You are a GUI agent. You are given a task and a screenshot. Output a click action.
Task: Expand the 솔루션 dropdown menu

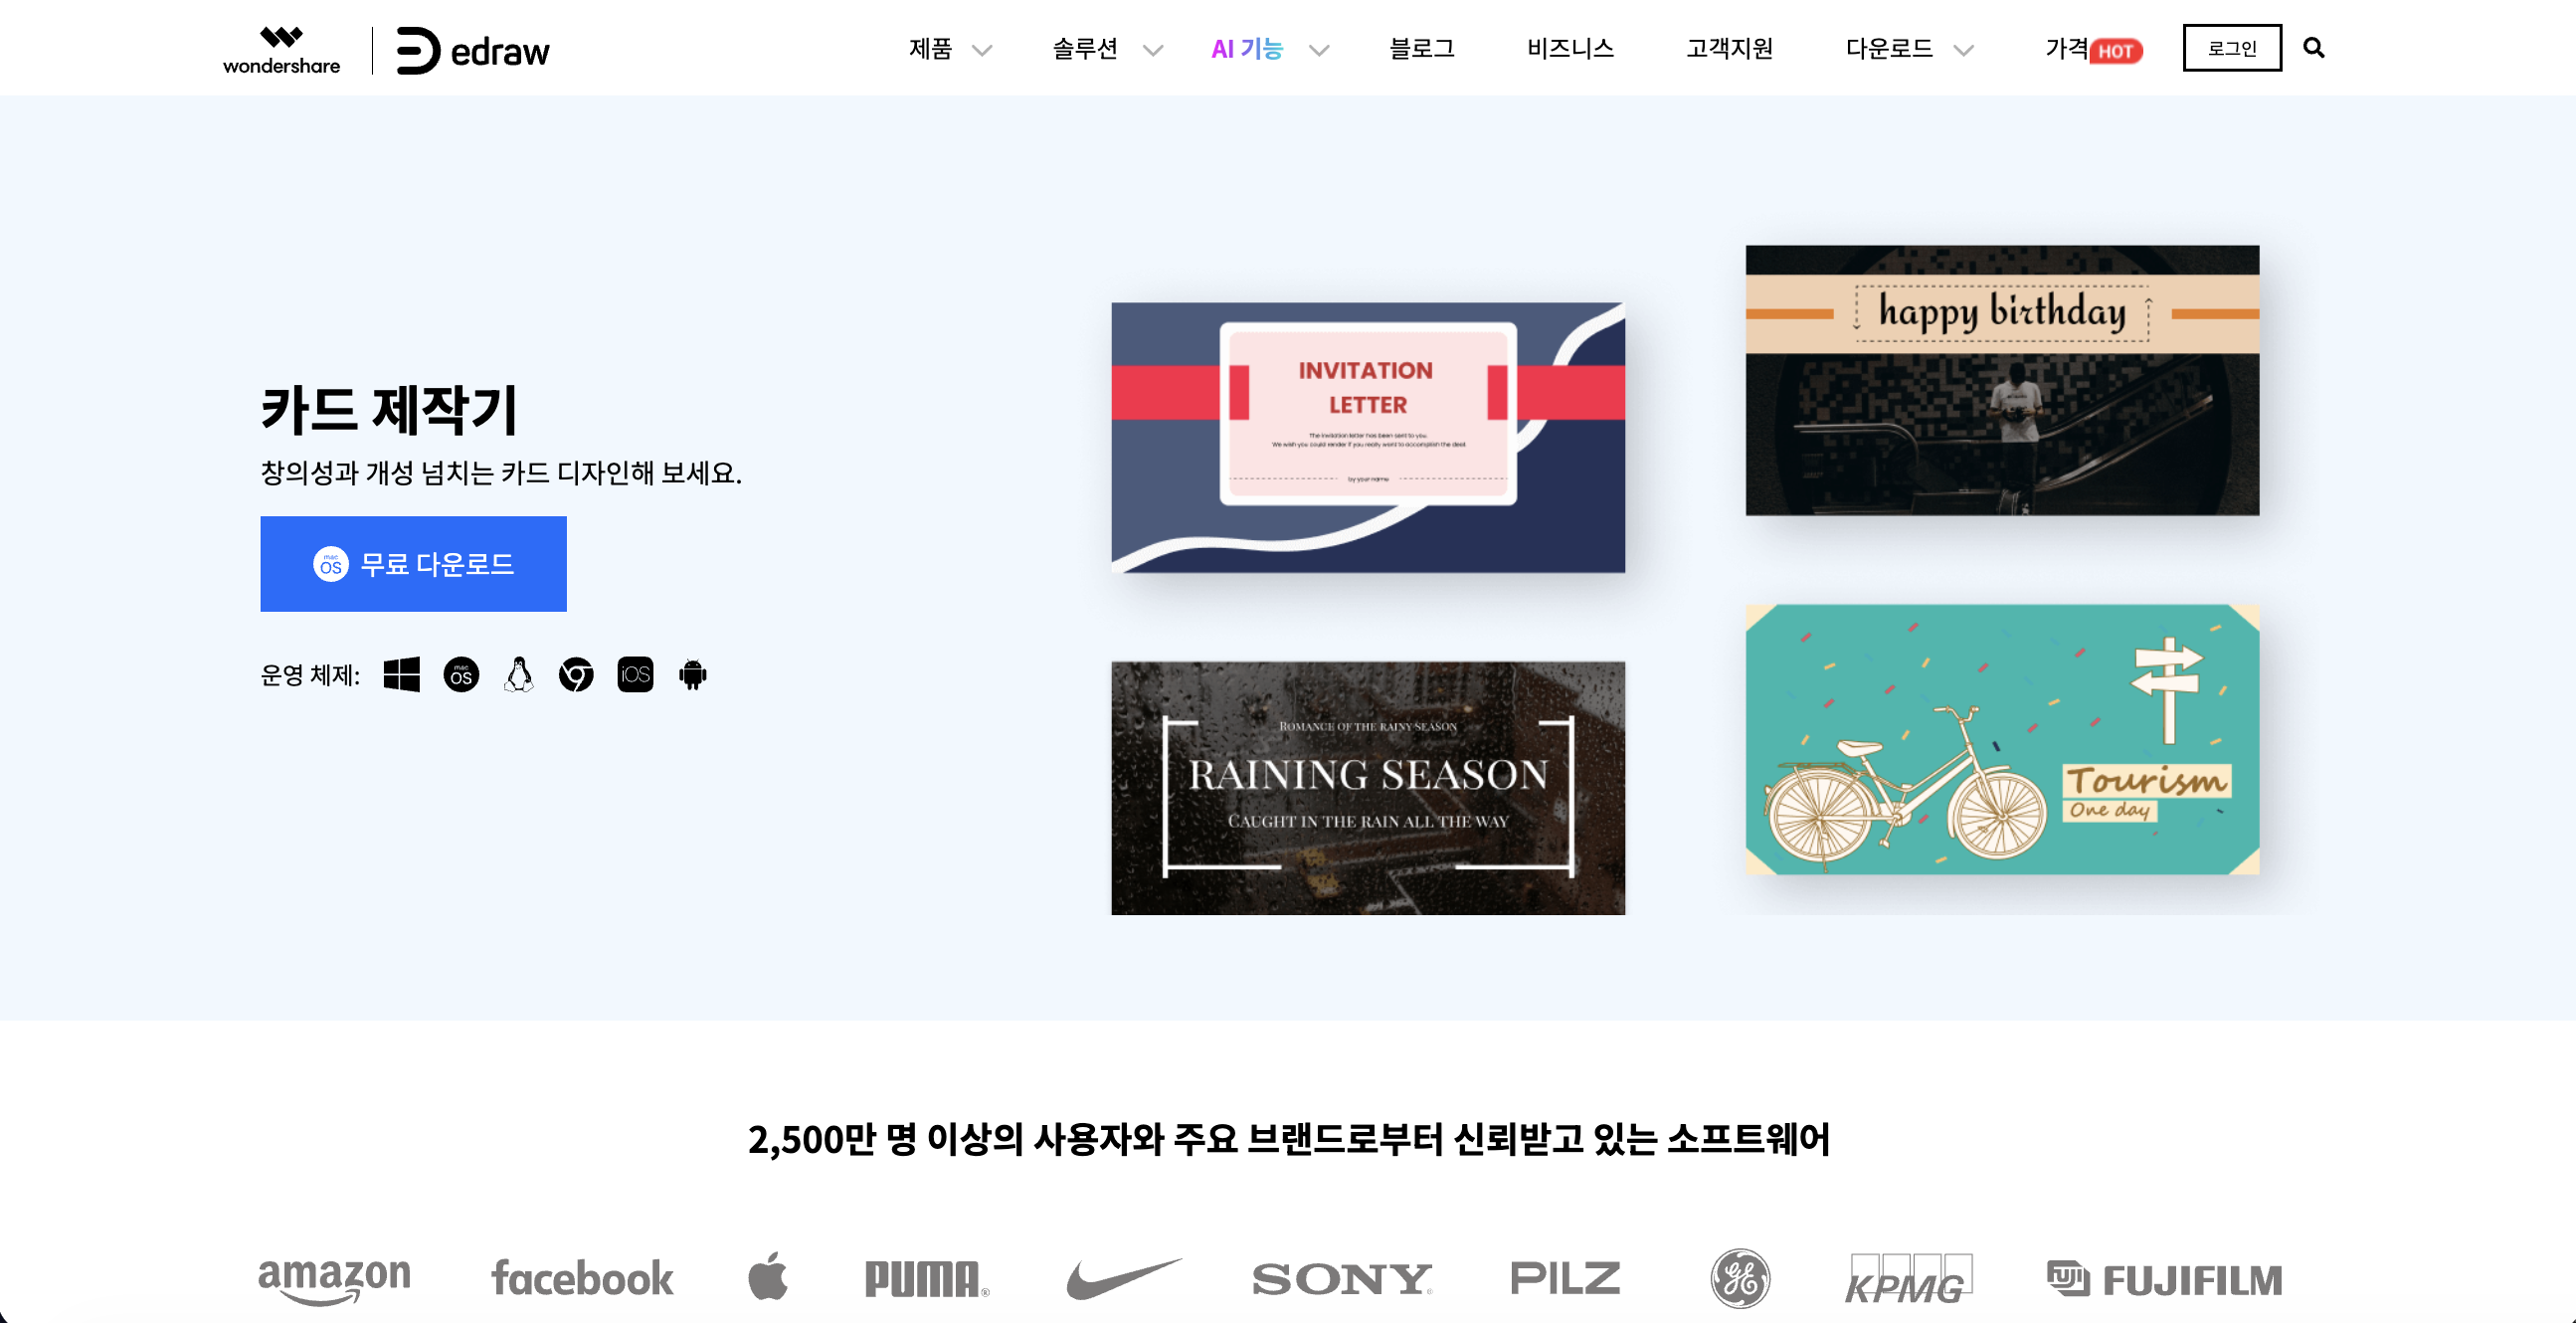pyautogui.click(x=1107, y=49)
